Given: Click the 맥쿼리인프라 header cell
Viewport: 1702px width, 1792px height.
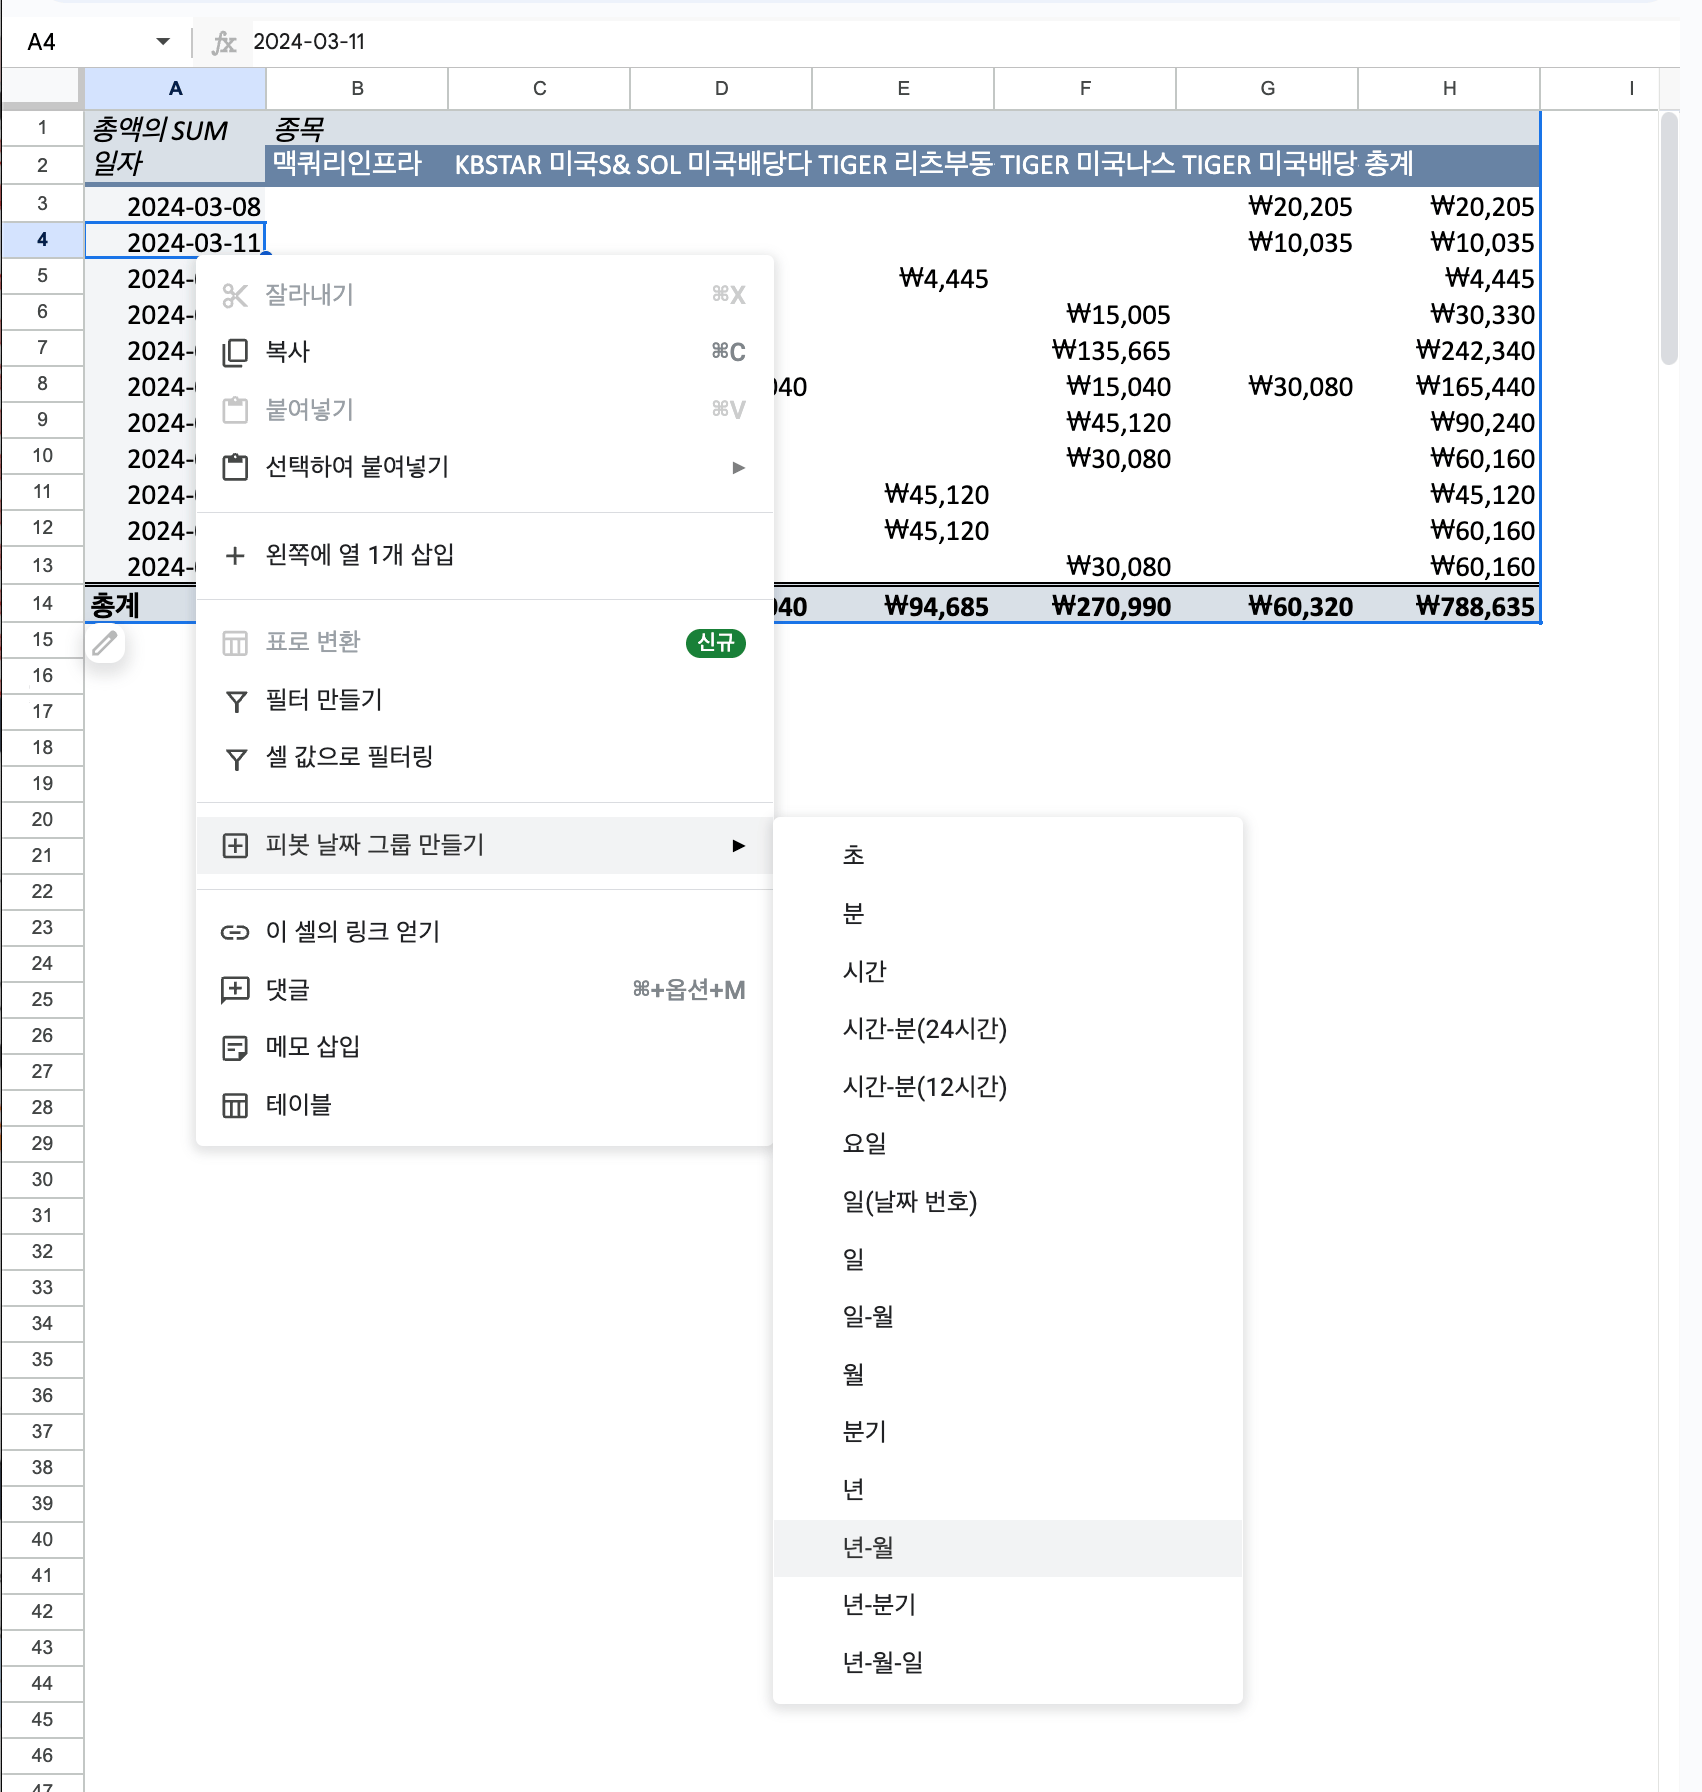Looking at the screenshot, I should click(357, 164).
